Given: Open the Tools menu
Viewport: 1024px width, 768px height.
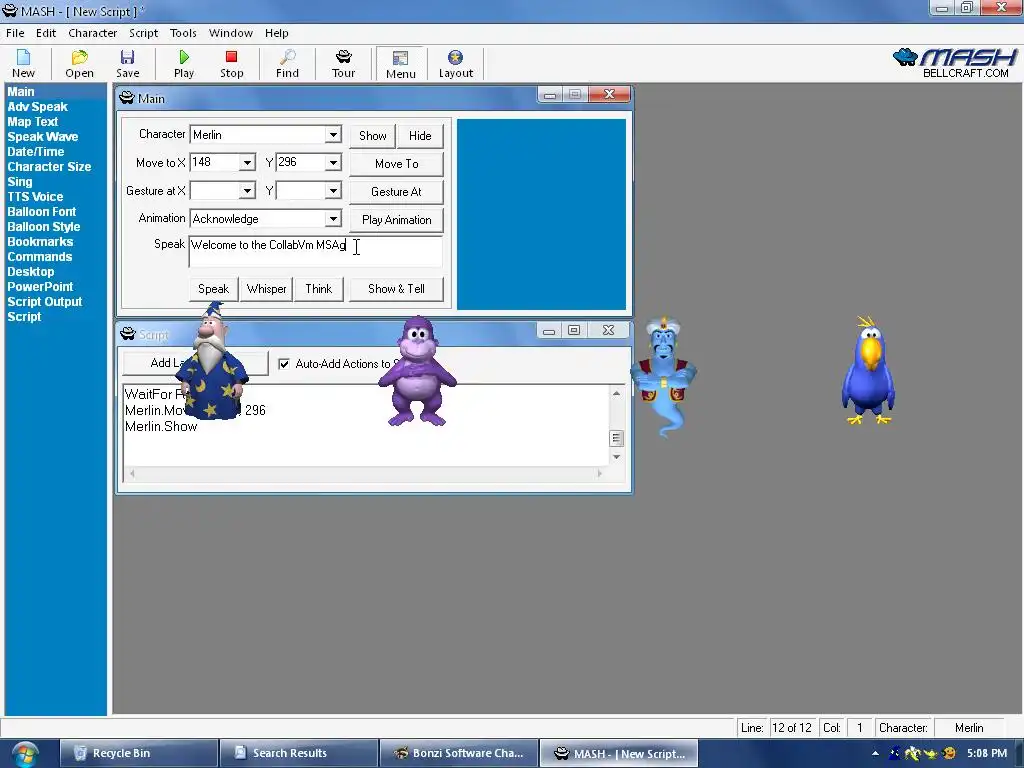Looking at the screenshot, I should [x=183, y=33].
